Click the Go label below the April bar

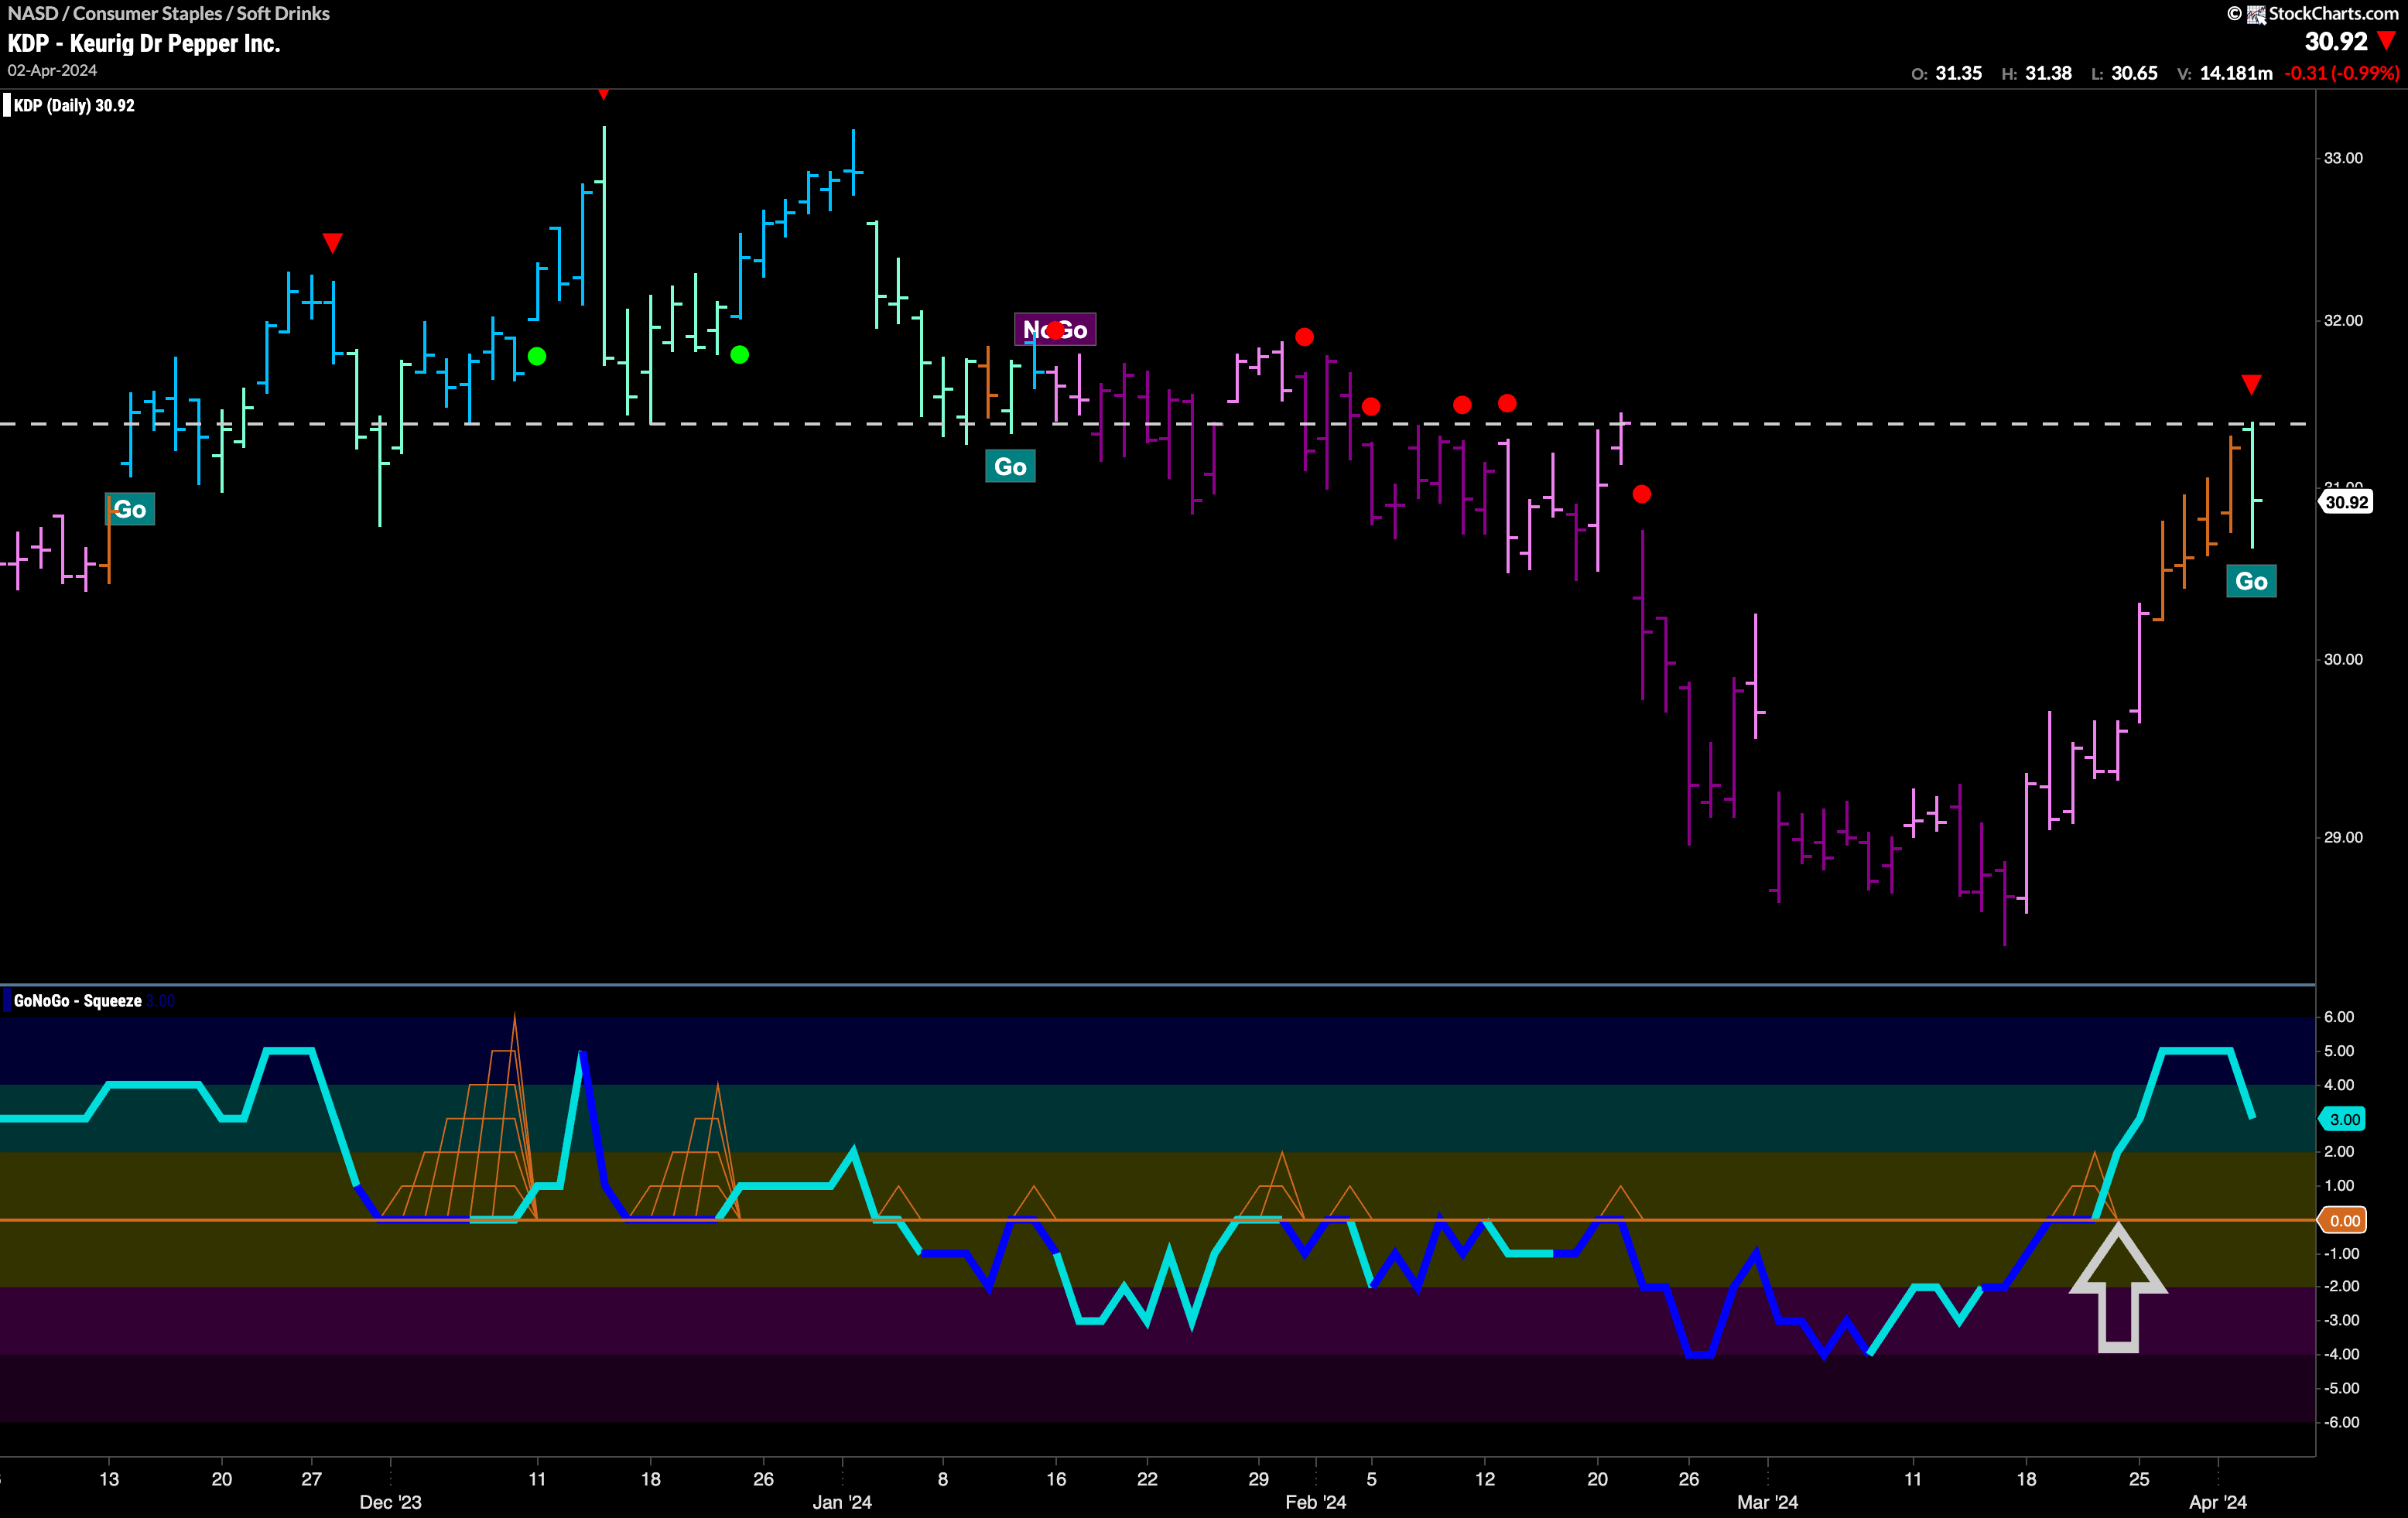point(2251,581)
